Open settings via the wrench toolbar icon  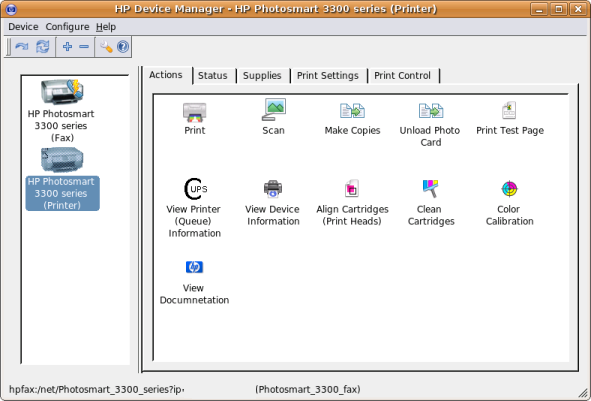click(106, 47)
